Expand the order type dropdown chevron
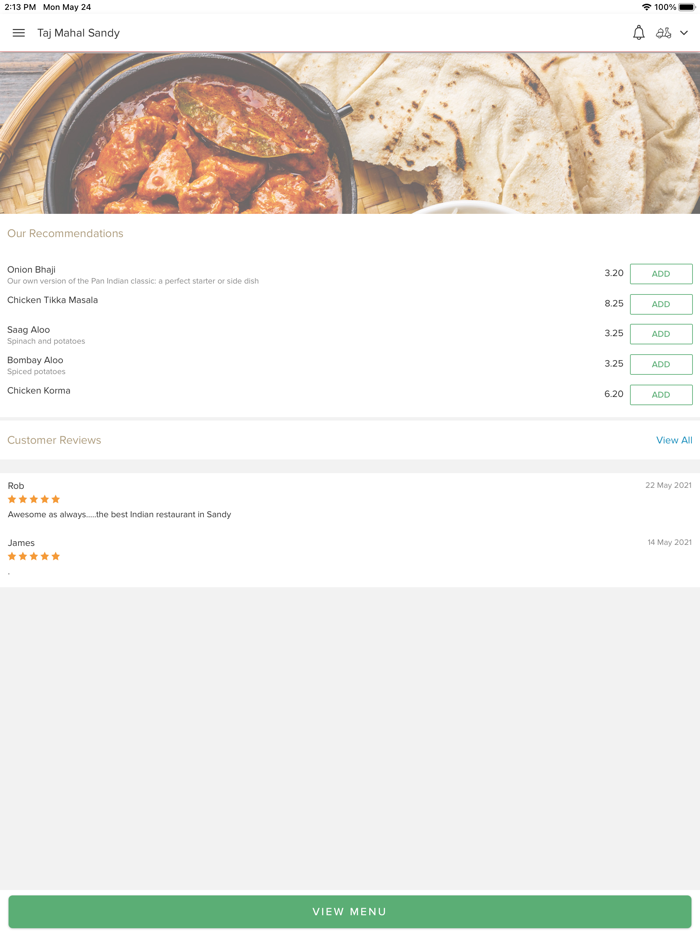The height and width of the screenshot is (934, 700). click(x=684, y=33)
